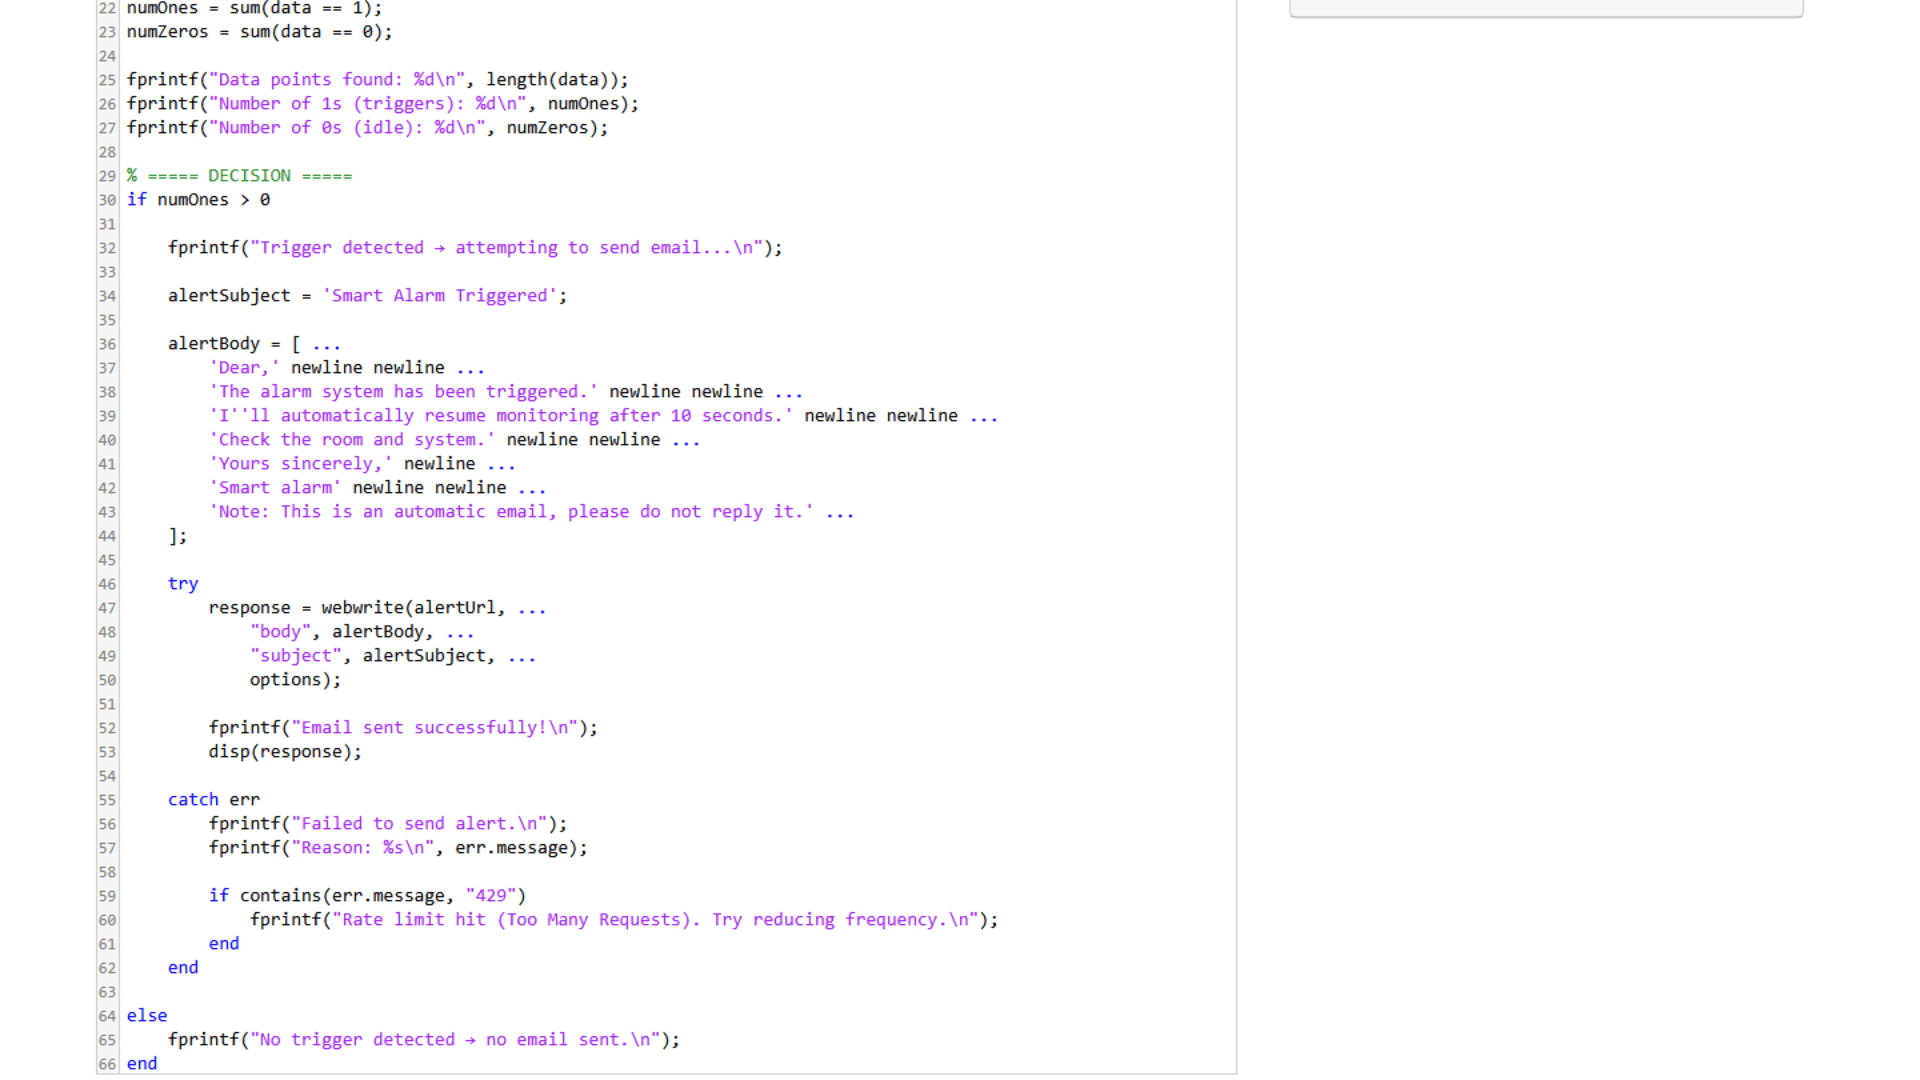Click the '"subject", alertSubject,' argument line

393,656
